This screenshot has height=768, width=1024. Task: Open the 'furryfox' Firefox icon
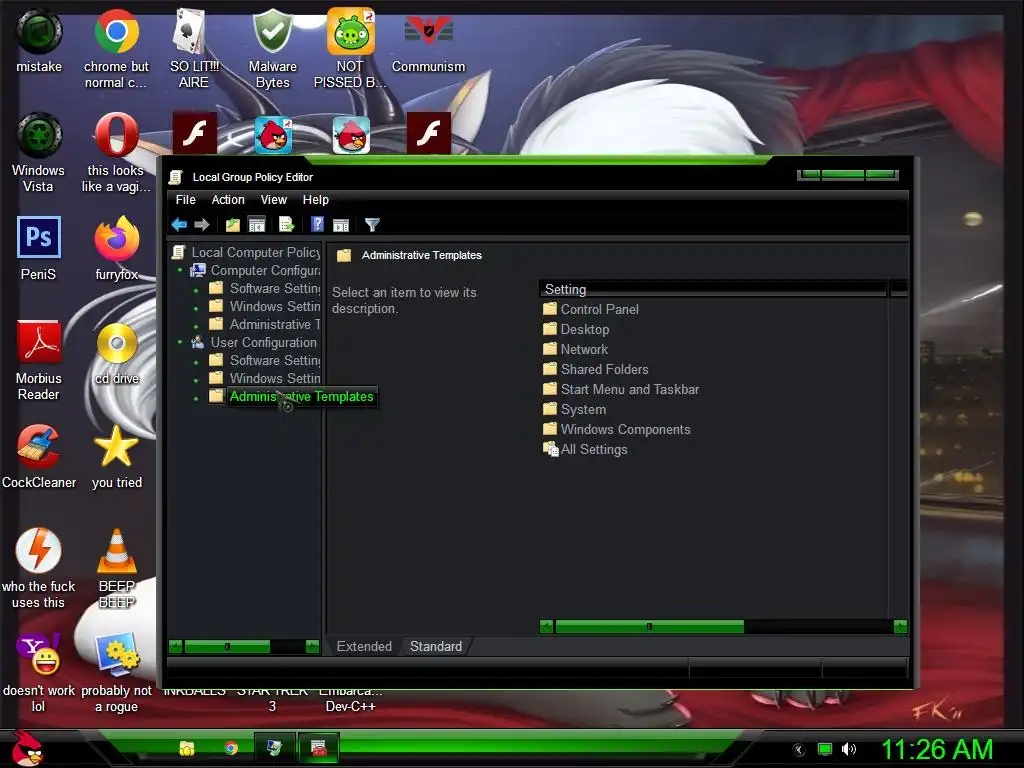(116, 249)
